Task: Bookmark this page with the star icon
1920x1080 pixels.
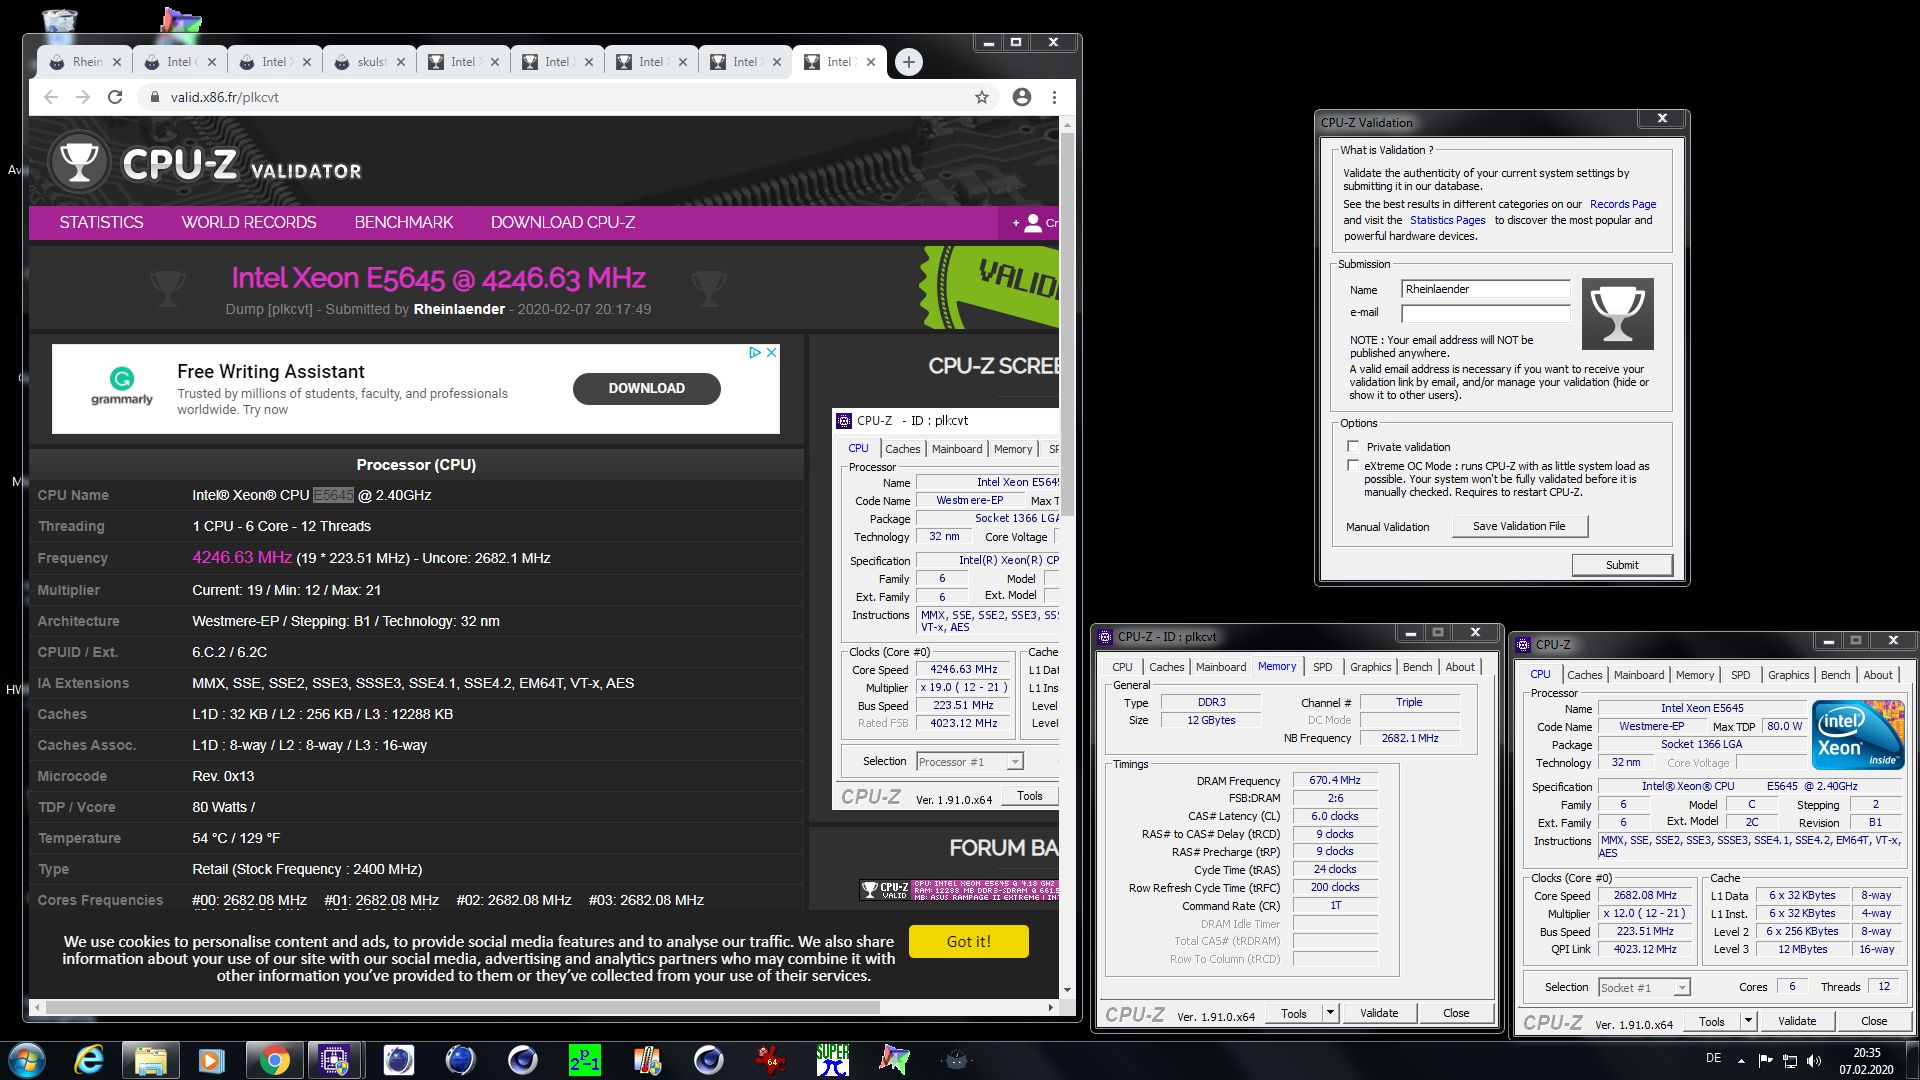Action: [x=982, y=97]
